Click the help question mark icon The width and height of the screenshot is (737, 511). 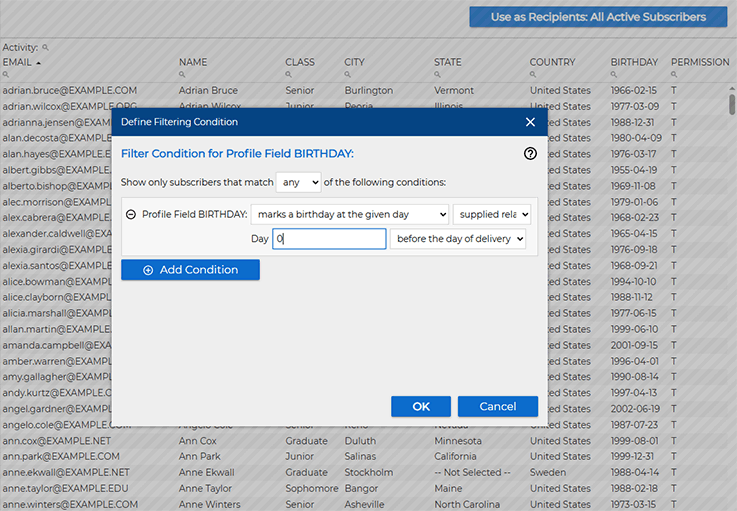(530, 154)
